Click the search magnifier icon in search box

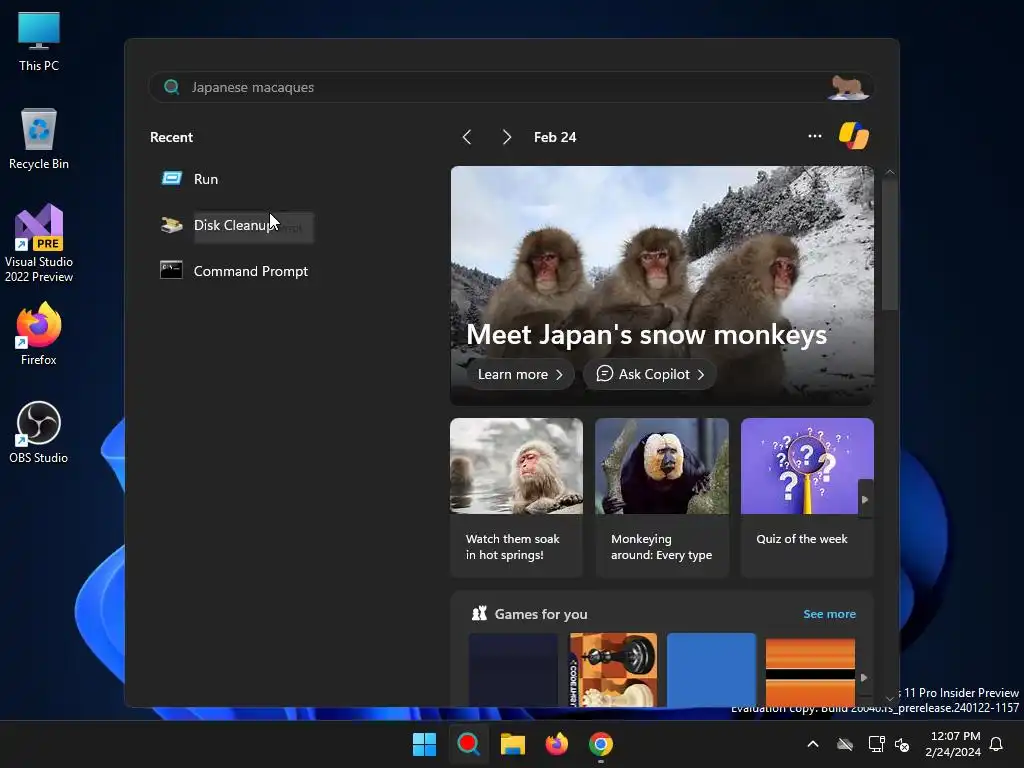coord(172,87)
